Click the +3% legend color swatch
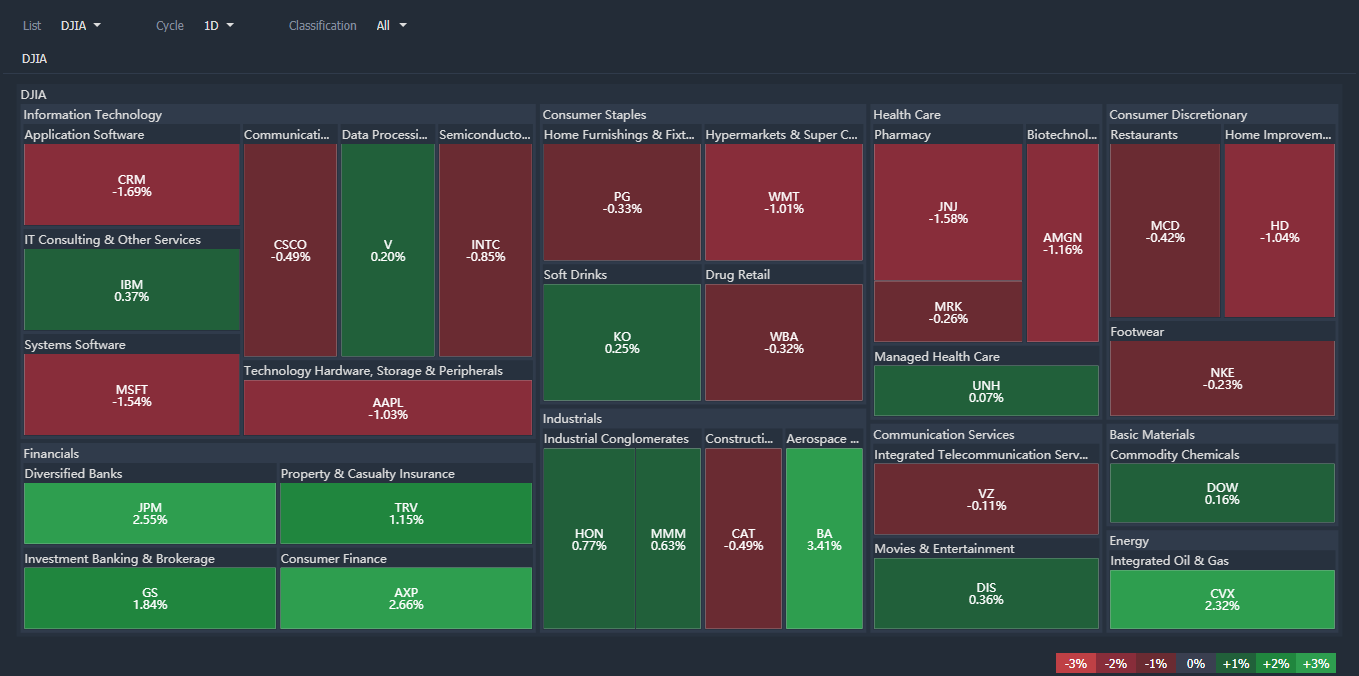Image resolution: width=1359 pixels, height=676 pixels. (1316, 664)
